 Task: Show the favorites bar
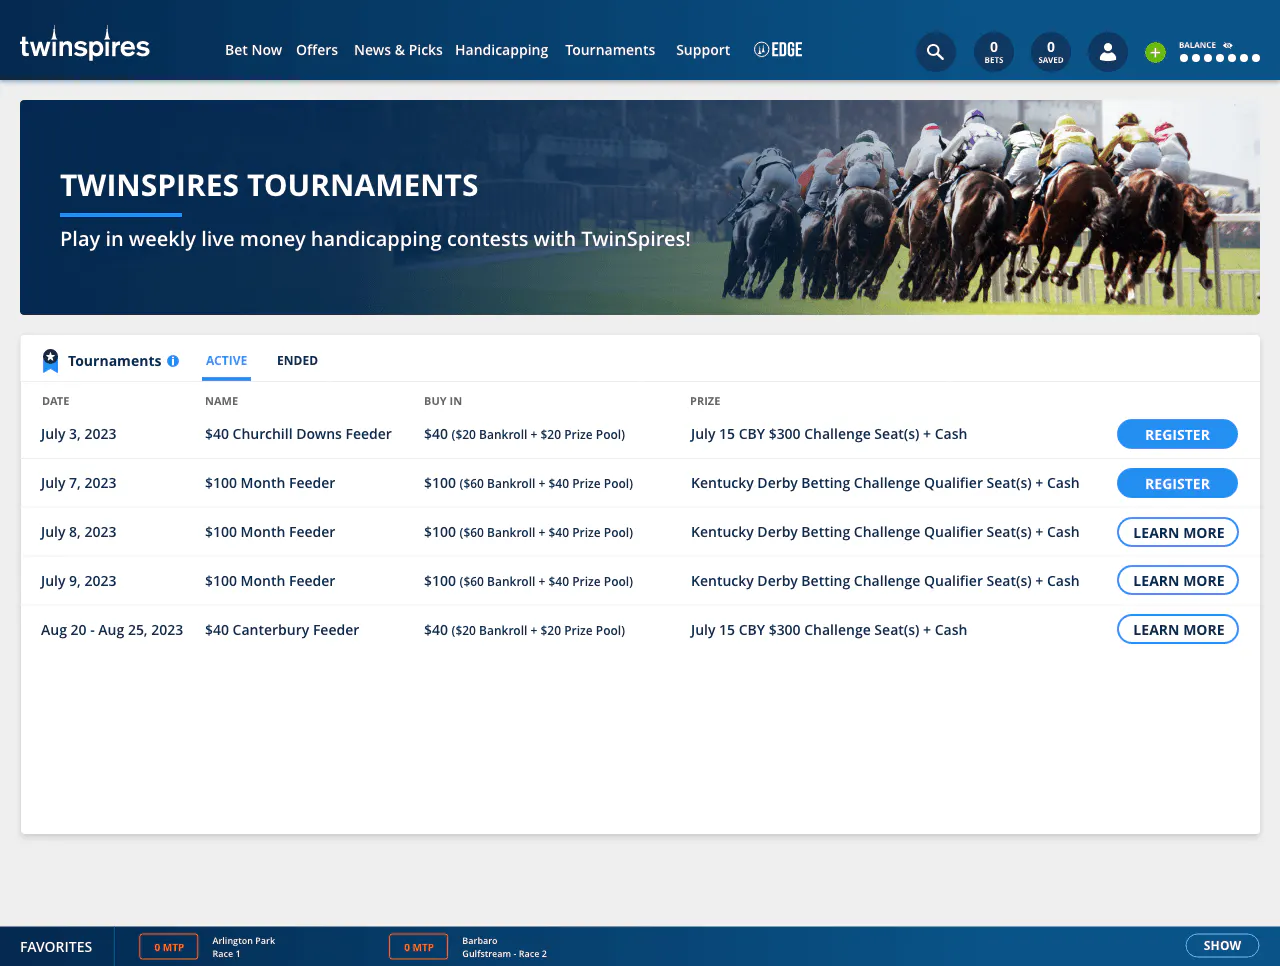pos(1222,946)
